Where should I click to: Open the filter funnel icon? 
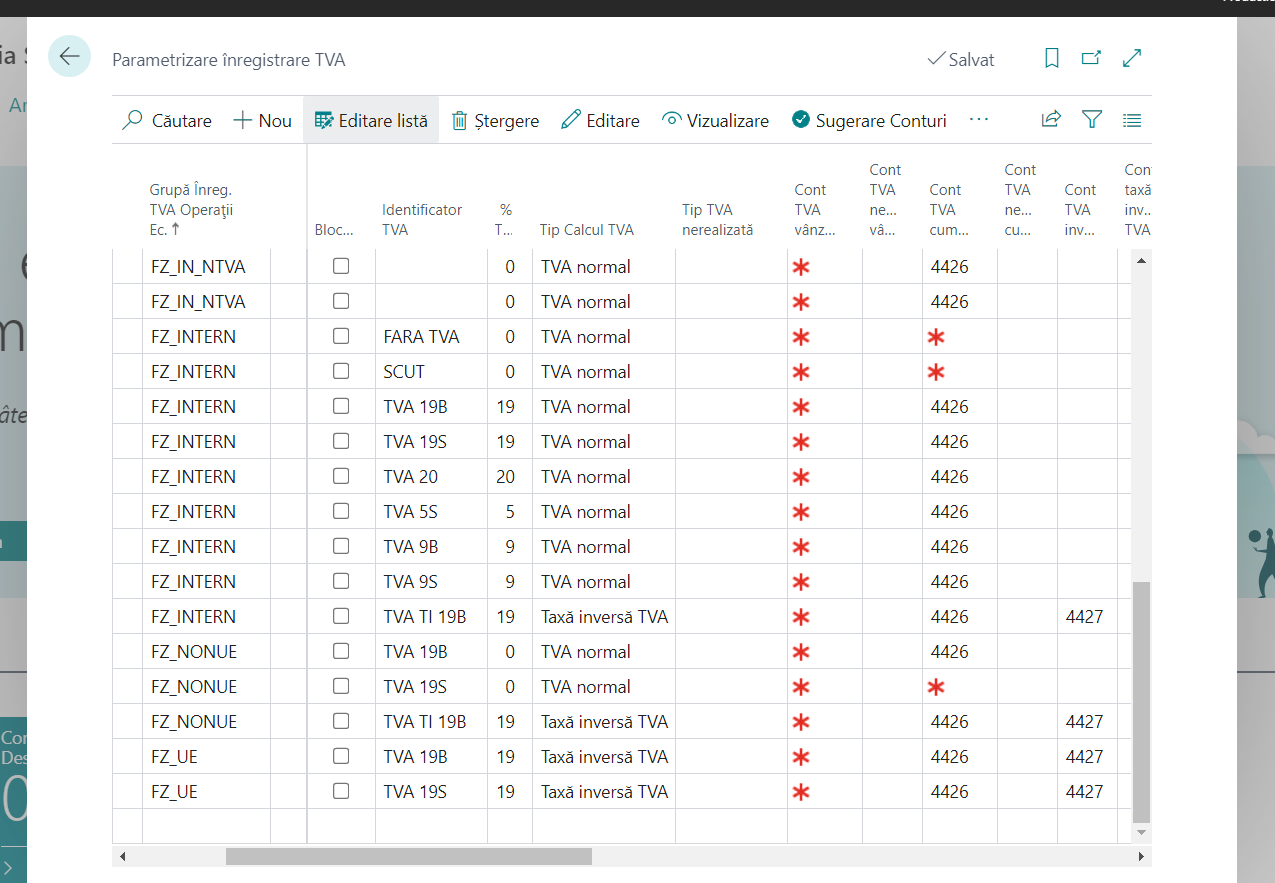pyautogui.click(x=1091, y=119)
